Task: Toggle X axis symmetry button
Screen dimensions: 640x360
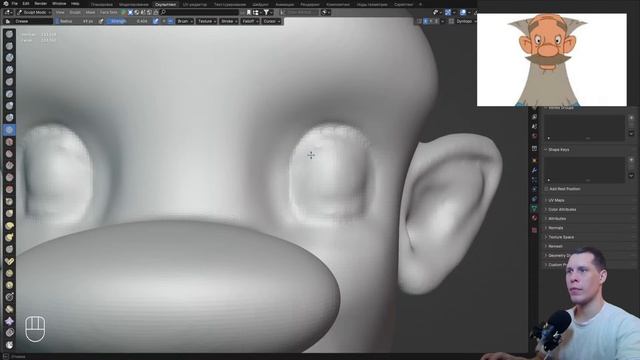Action: click(x=426, y=21)
